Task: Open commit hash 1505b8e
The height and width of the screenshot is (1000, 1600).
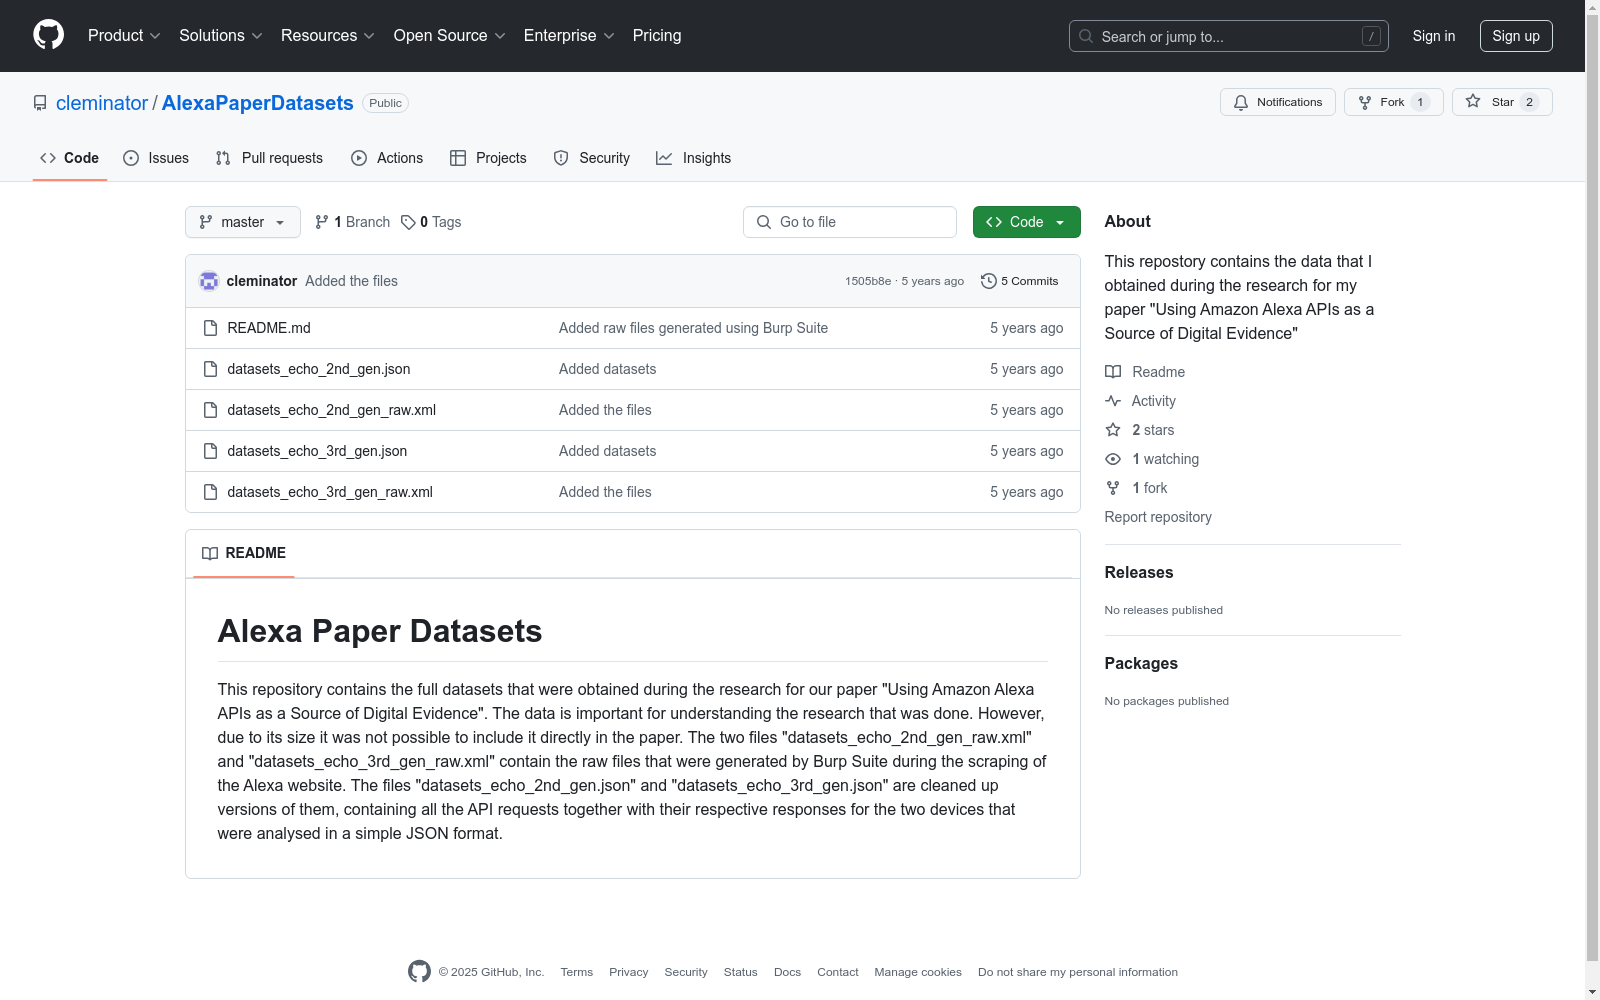Action: tap(868, 281)
